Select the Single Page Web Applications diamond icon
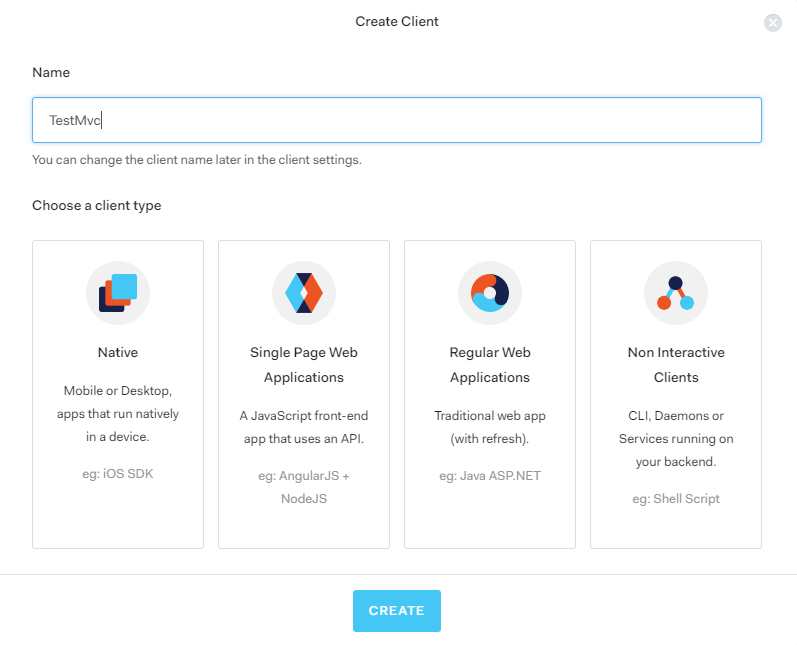 (x=304, y=293)
